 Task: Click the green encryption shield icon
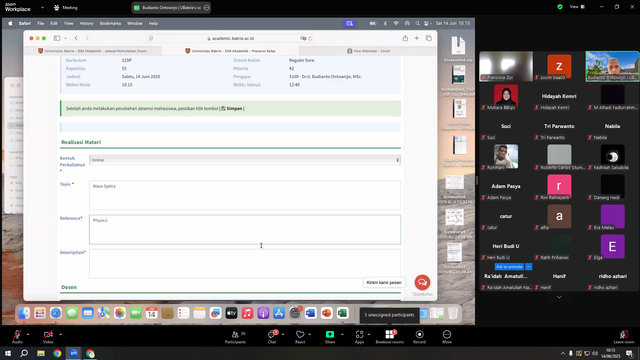point(560,7)
